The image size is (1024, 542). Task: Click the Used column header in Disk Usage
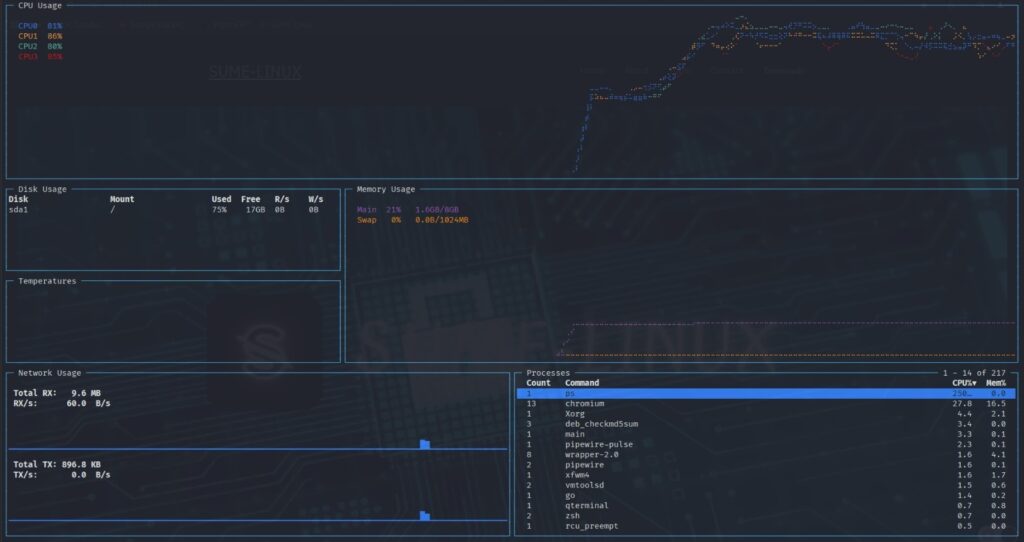(x=221, y=199)
